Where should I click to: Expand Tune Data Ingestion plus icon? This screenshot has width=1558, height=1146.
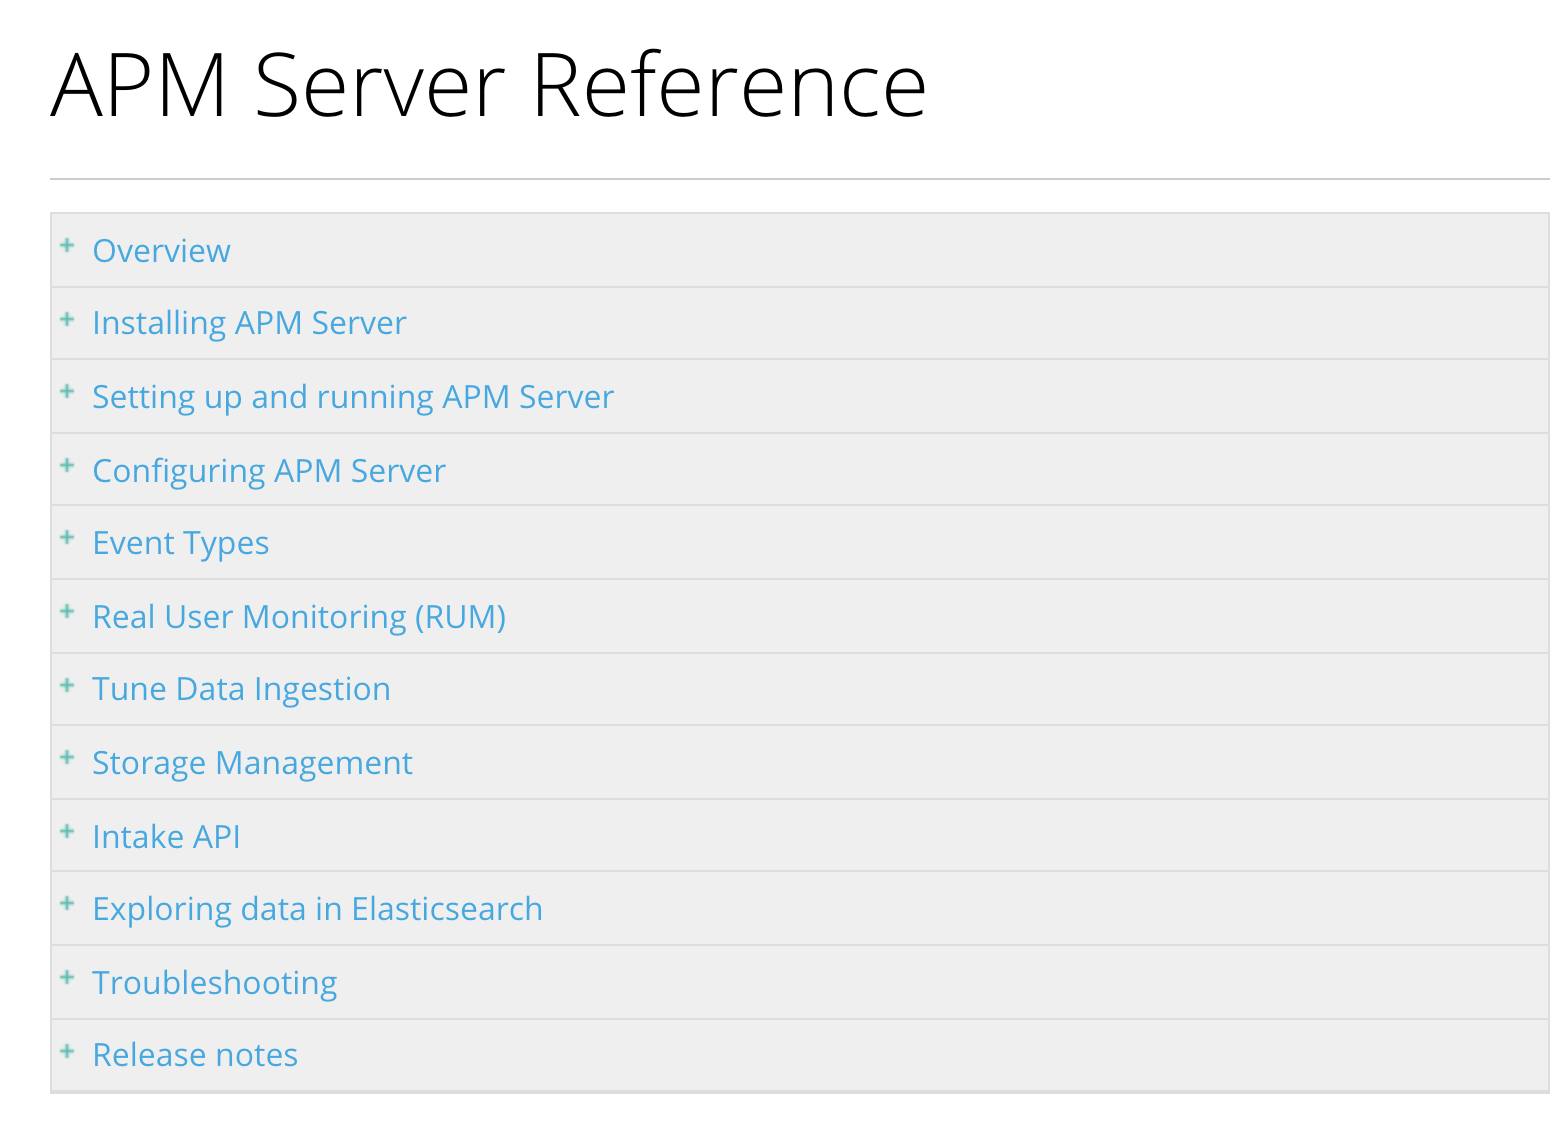point(67,685)
